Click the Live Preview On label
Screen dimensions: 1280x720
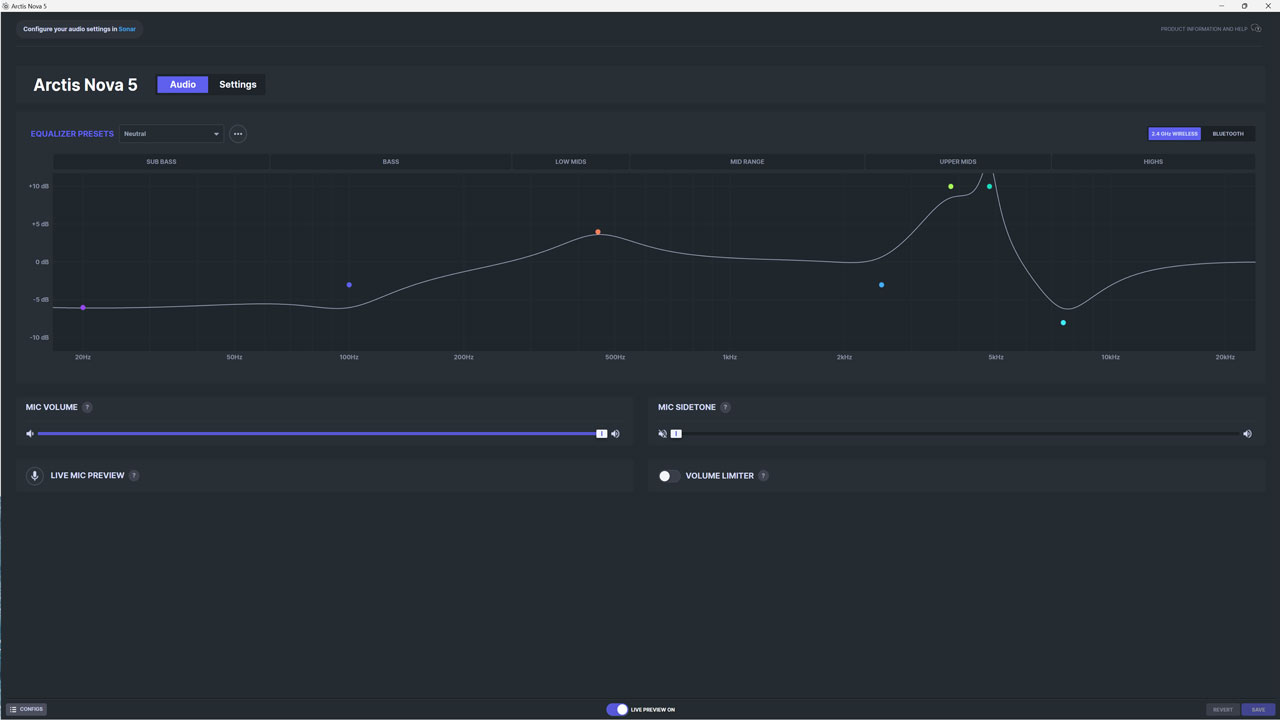click(653, 710)
